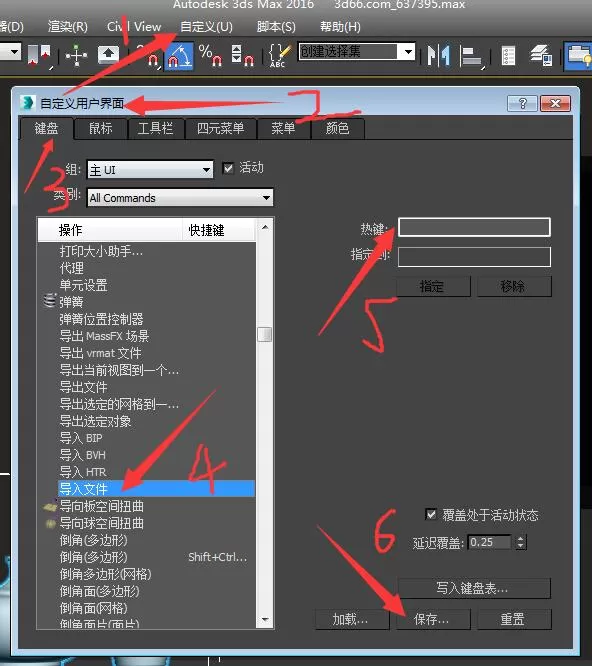Click the dialog help question-mark button
This screenshot has width=592, height=666.
(x=522, y=103)
